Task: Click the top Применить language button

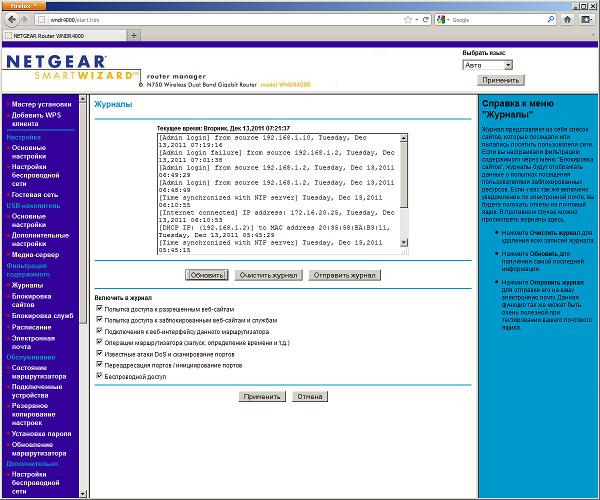Action: pyautogui.click(x=501, y=80)
